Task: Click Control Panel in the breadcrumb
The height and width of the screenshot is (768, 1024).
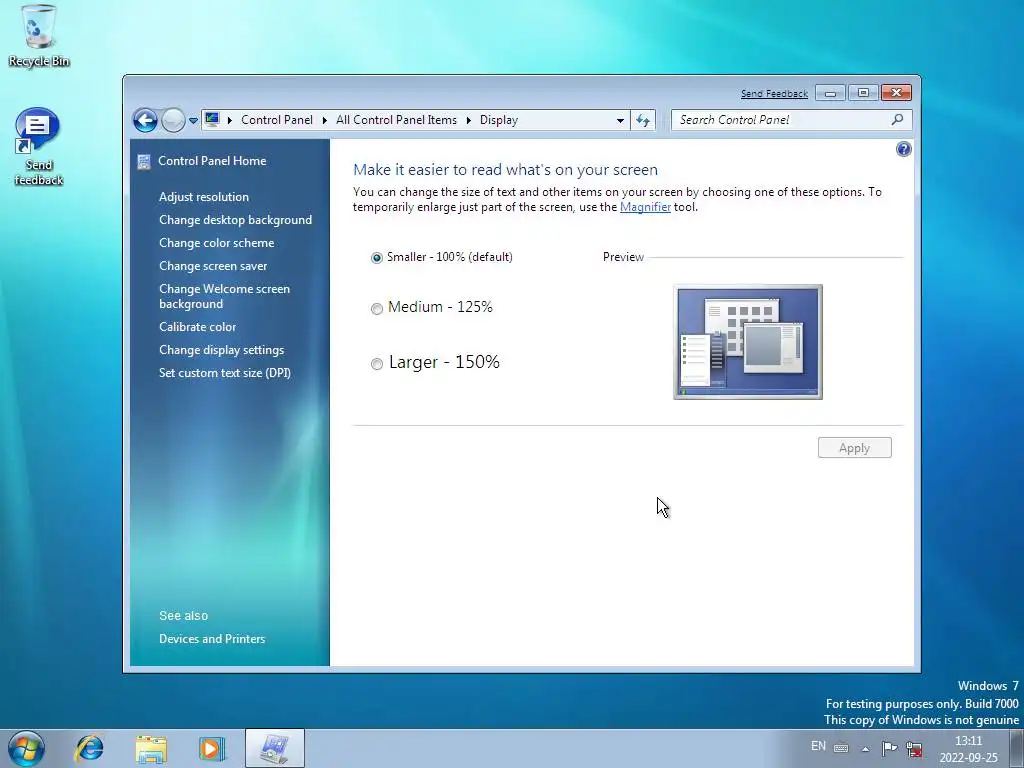Action: (277, 120)
